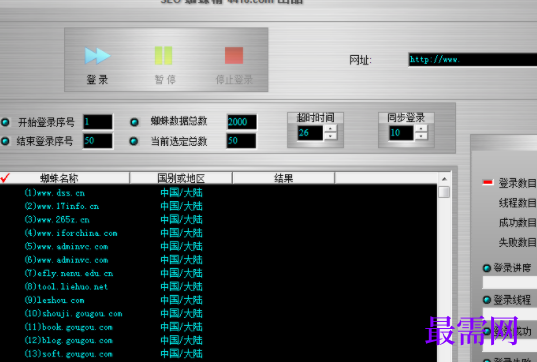
Task: Increase 超时时间 with up arrow
Action: click(x=330, y=129)
